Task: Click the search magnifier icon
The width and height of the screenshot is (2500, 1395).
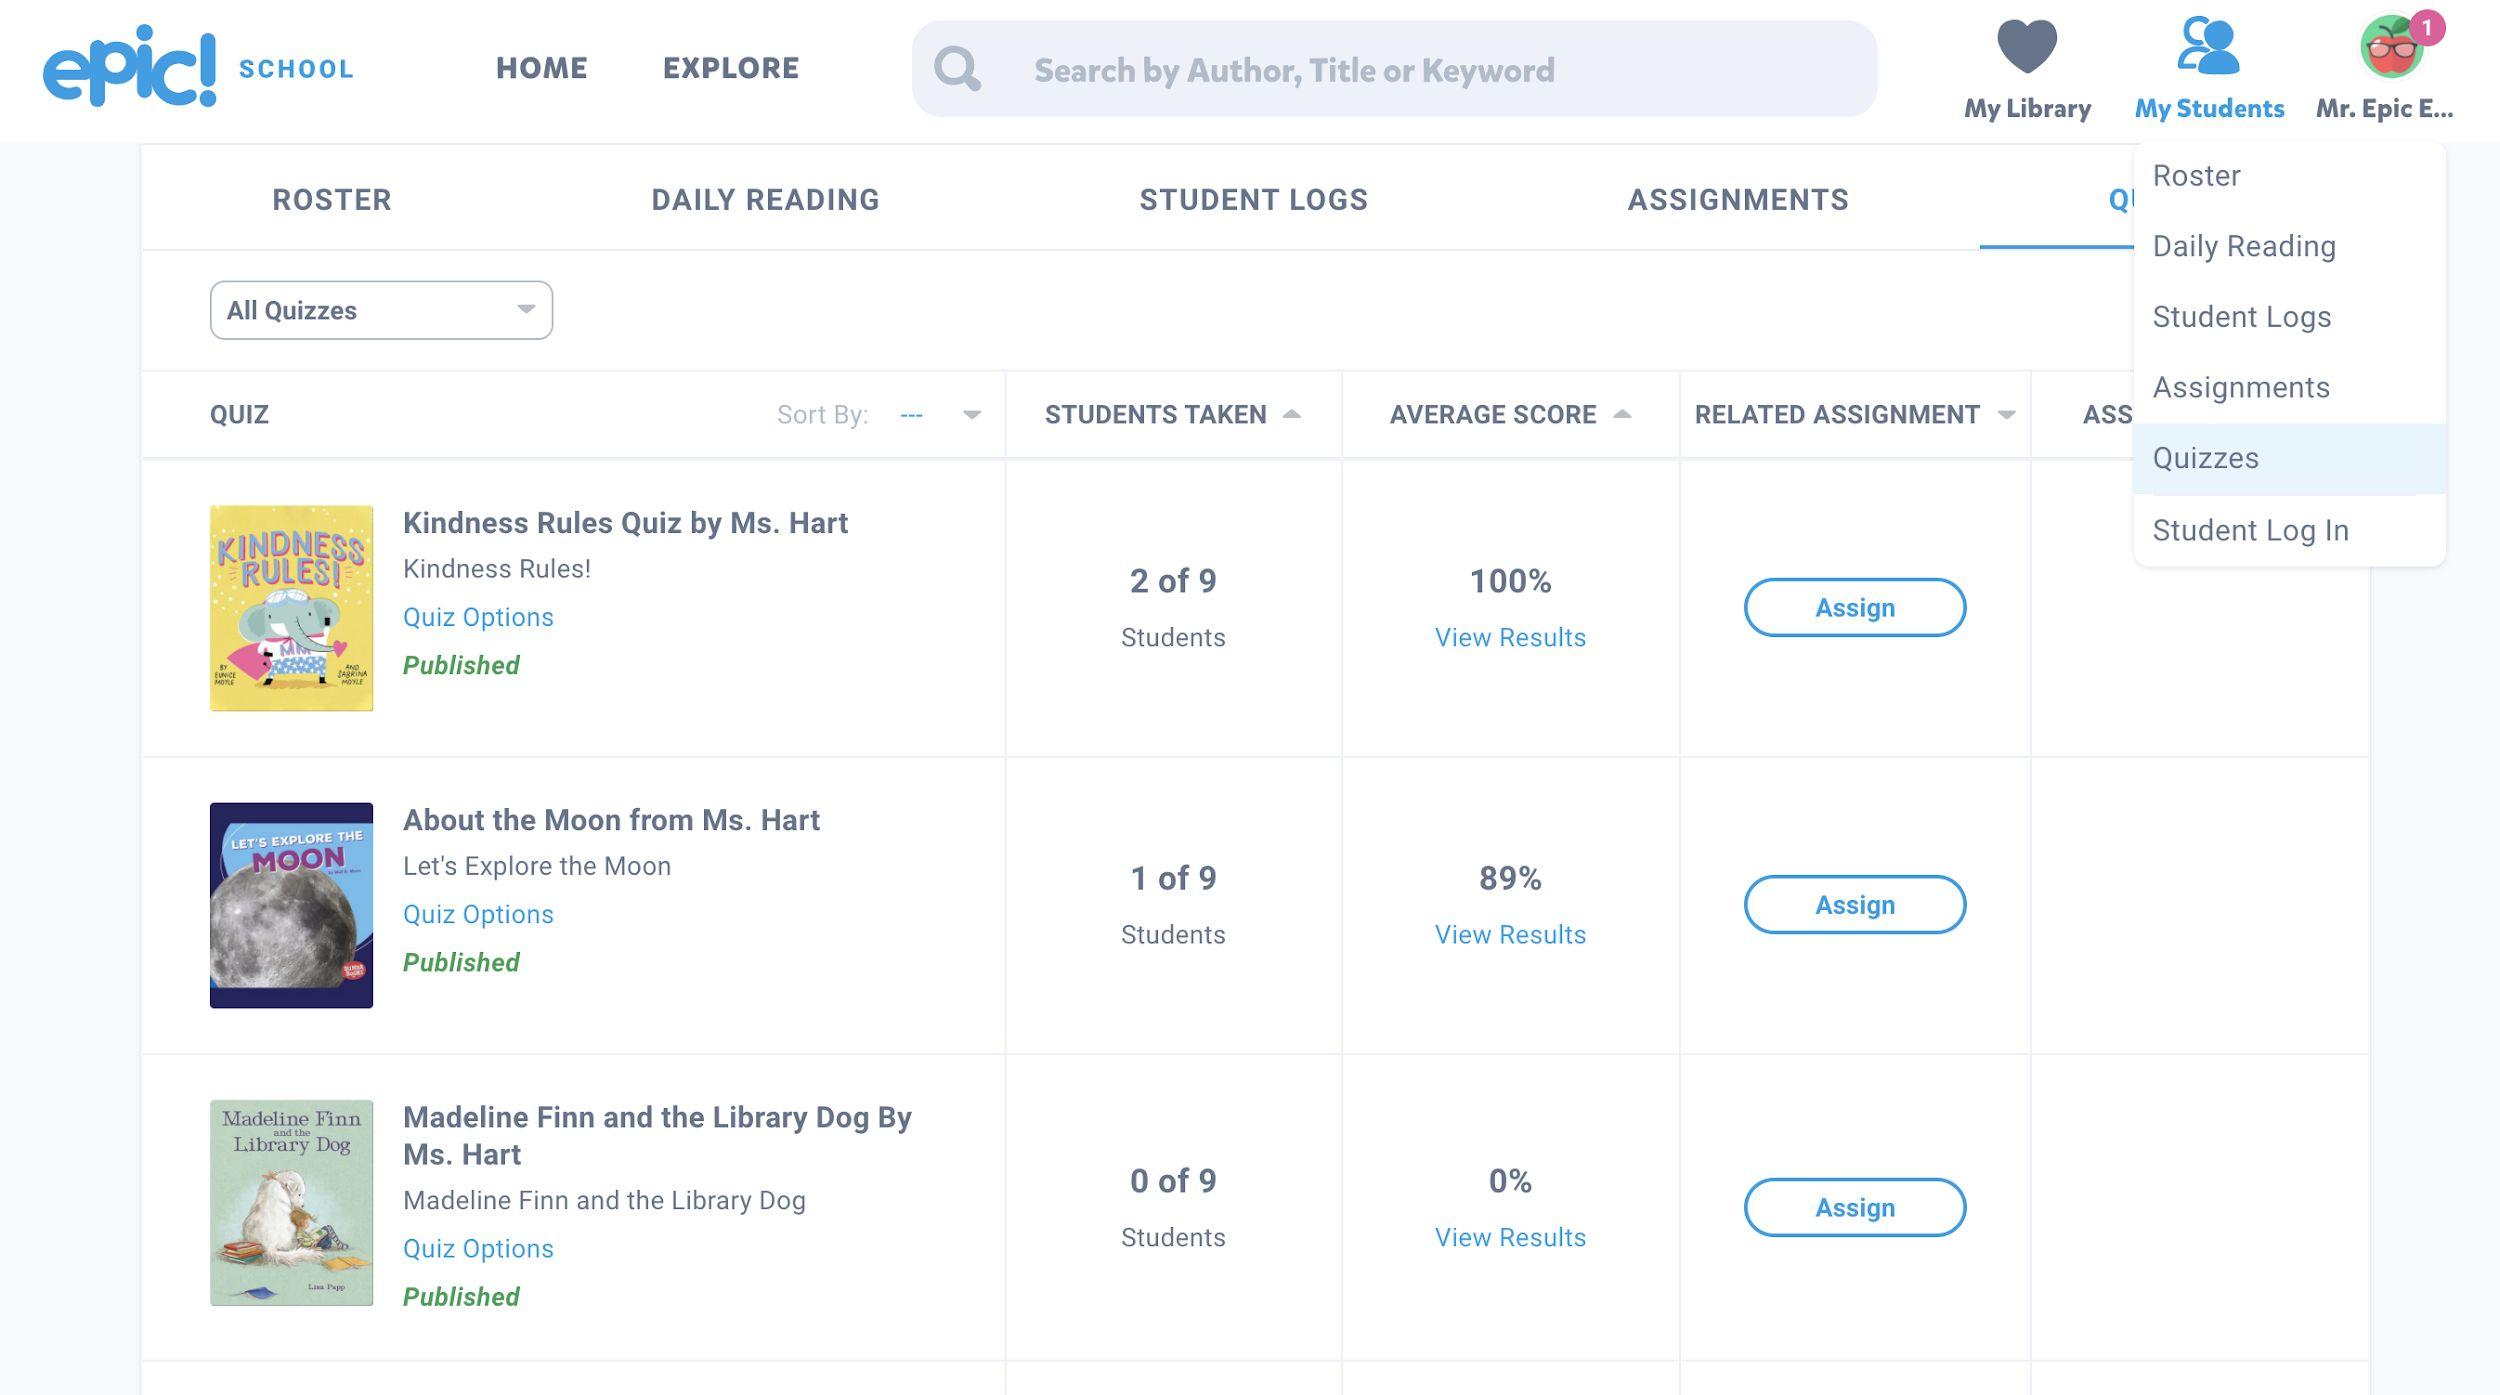Action: pos(957,68)
